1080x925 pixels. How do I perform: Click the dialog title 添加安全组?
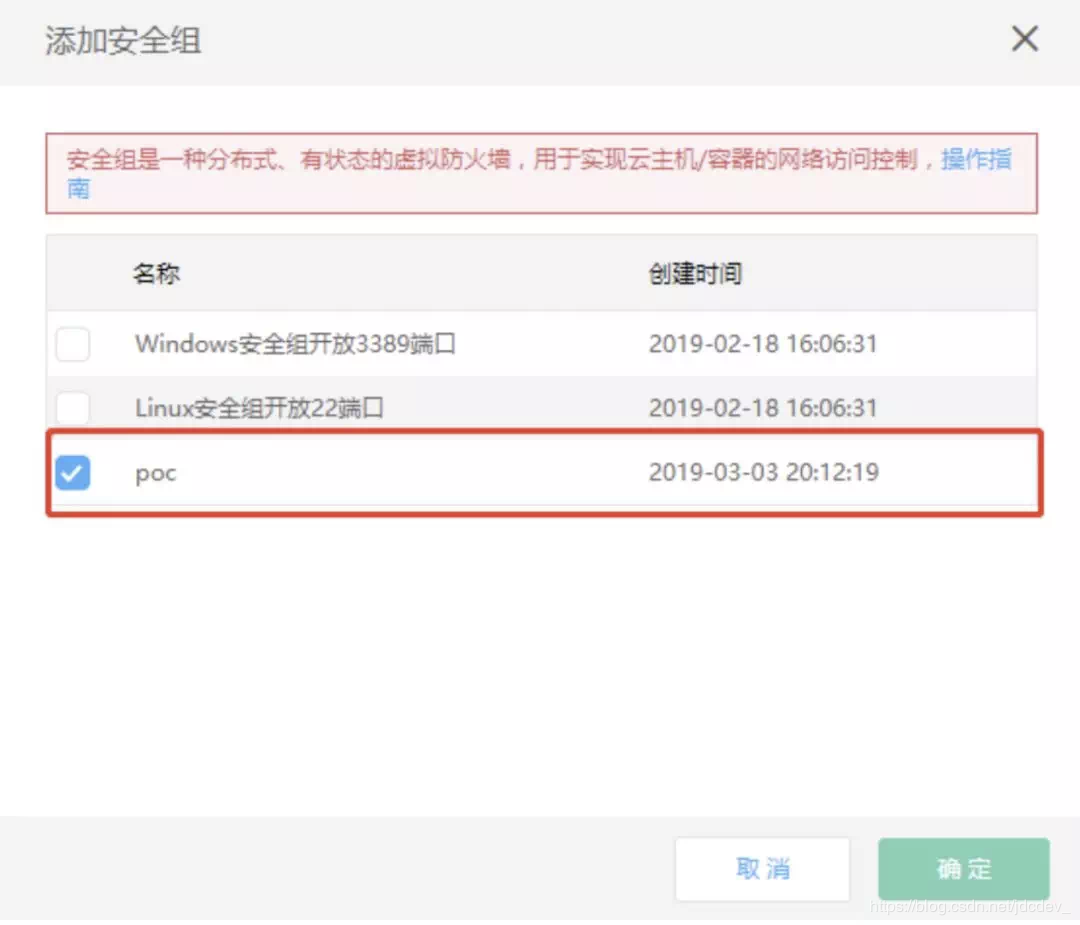pyautogui.click(x=122, y=42)
